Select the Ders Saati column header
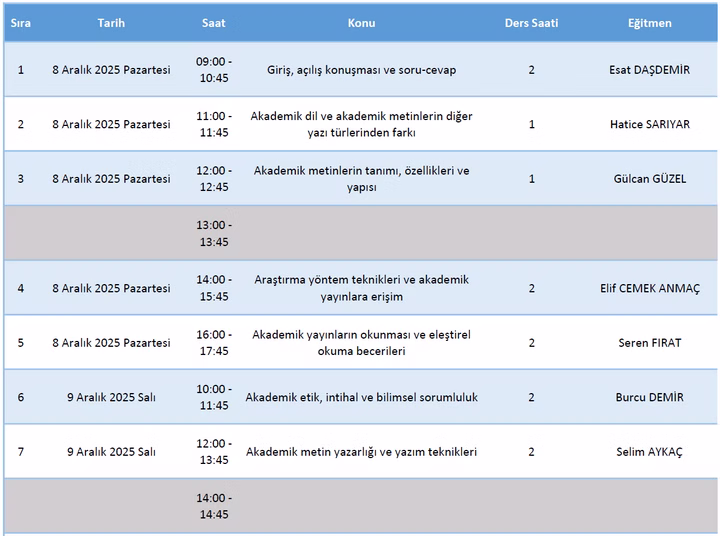Image resolution: width=720 pixels, height=536 pixels. (x=531, y=23)
